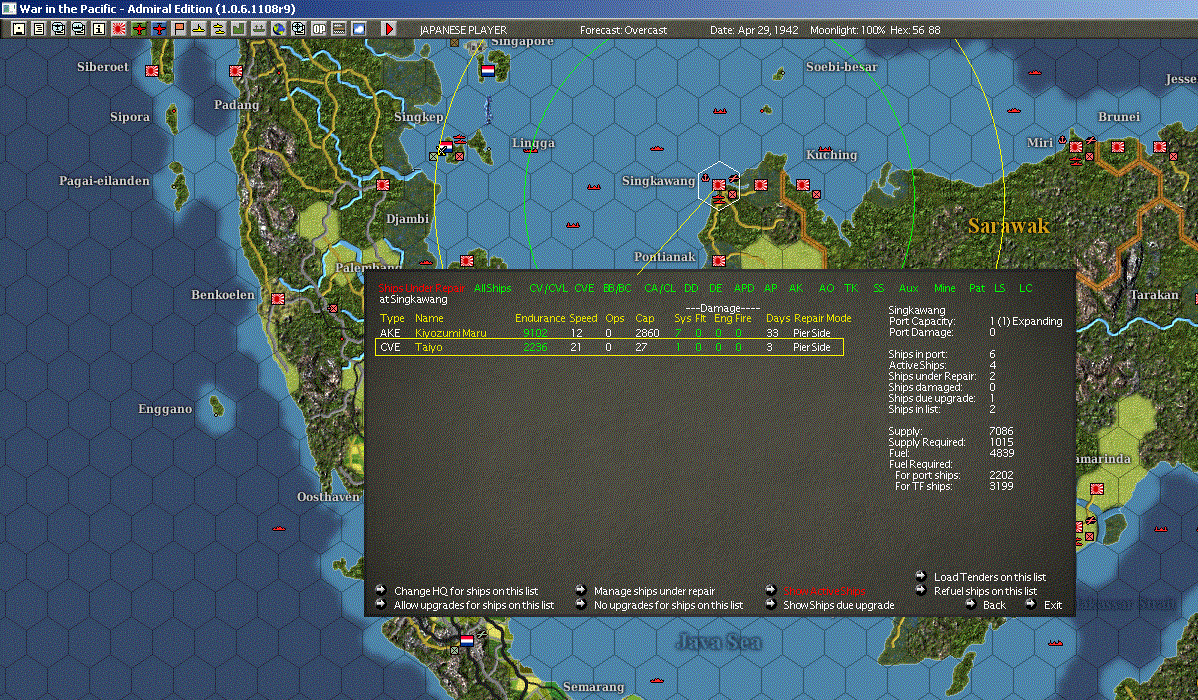This screenshot has height=700, width=1198.
Task: Click the fourth toolbar icon with helmet picture
Action: tap(79, 29)
